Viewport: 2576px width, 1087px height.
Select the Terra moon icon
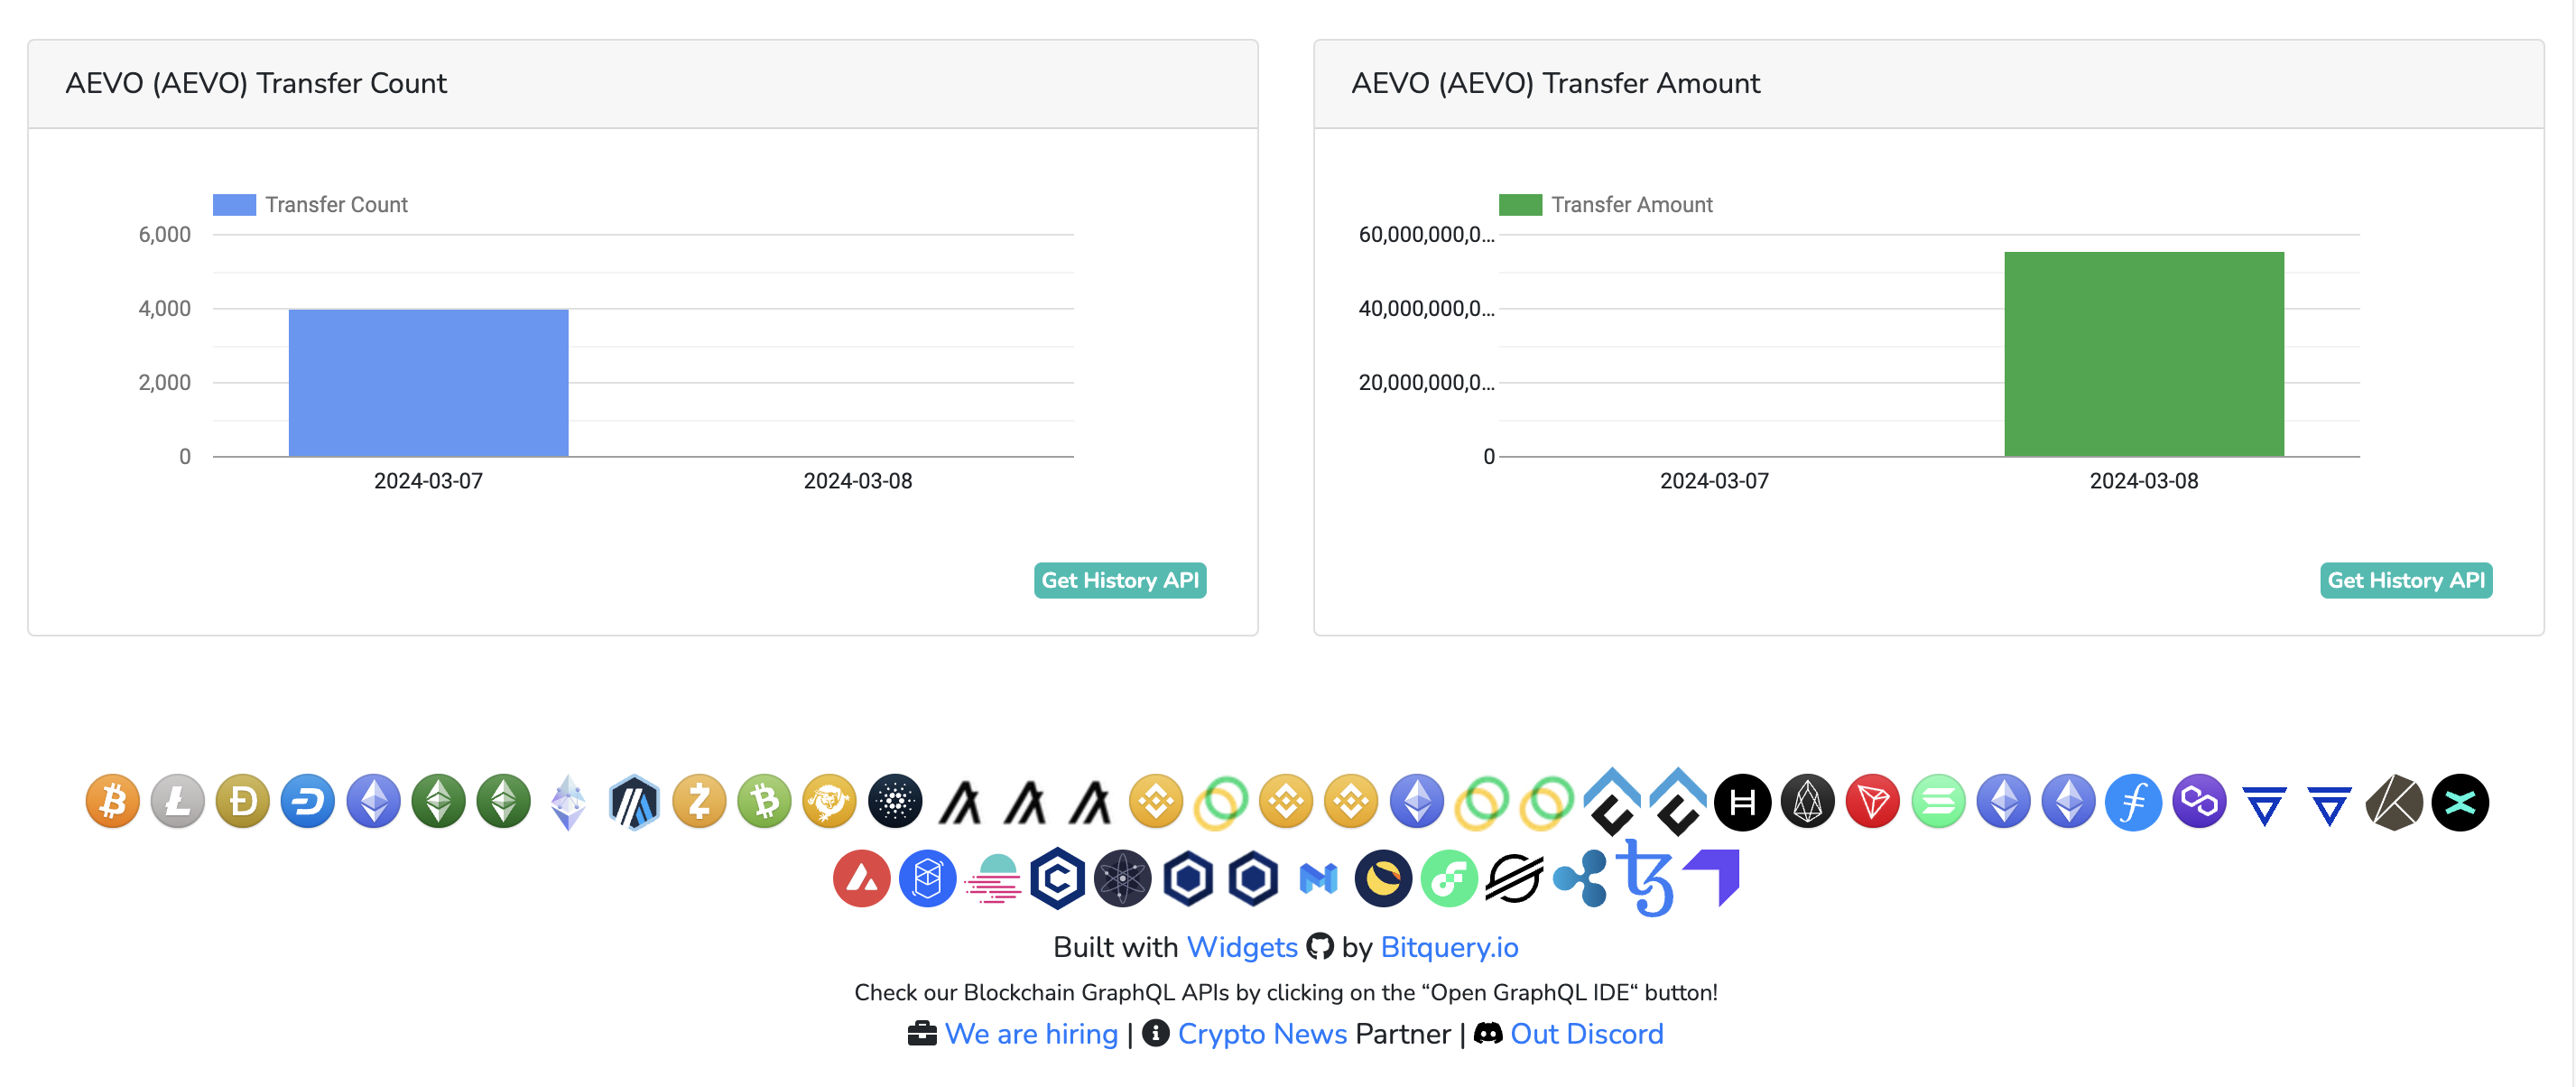(x=1383, y=879)
